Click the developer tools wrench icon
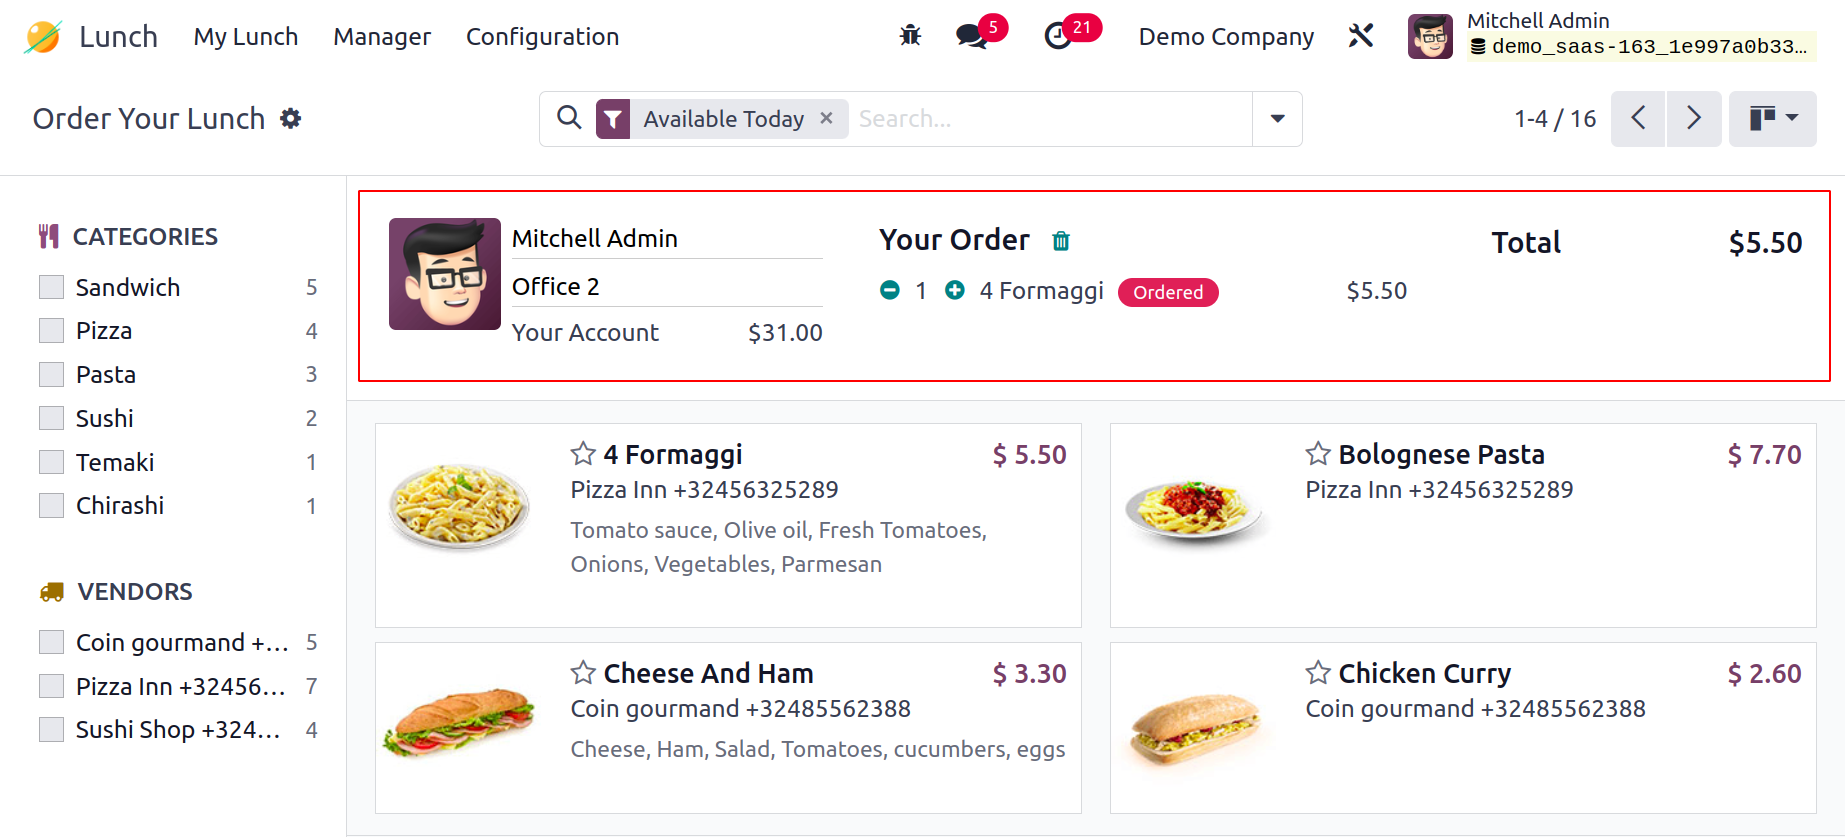1845x837 pixels. [x=1361, y=36]
